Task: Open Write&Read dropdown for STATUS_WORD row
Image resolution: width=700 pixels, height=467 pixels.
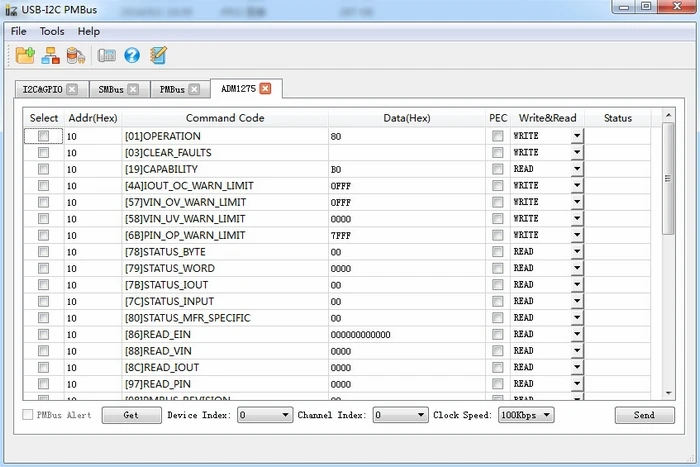Action: click(x=577, y=268)
